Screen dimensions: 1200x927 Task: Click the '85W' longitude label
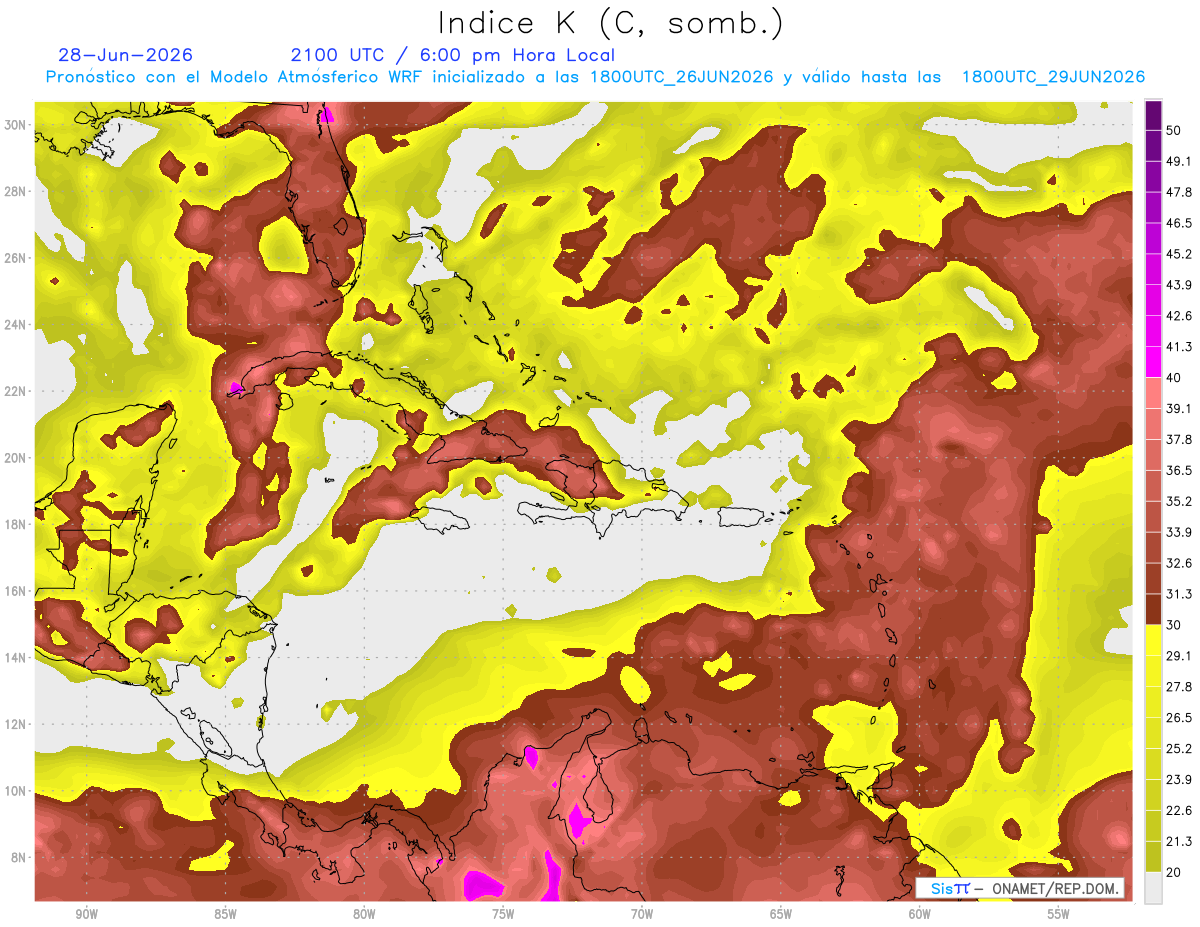225,915
